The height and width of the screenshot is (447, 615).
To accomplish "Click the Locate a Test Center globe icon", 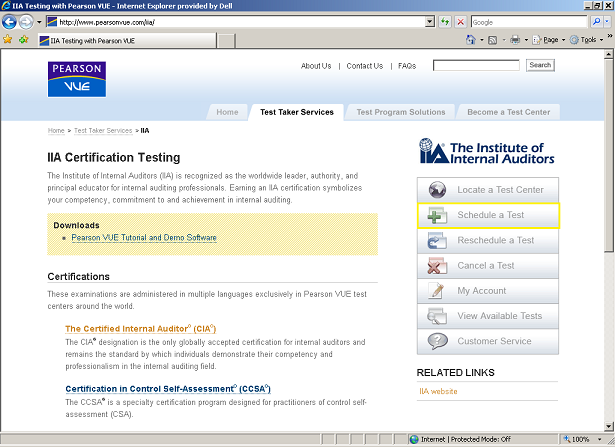I will pos(436,190).
